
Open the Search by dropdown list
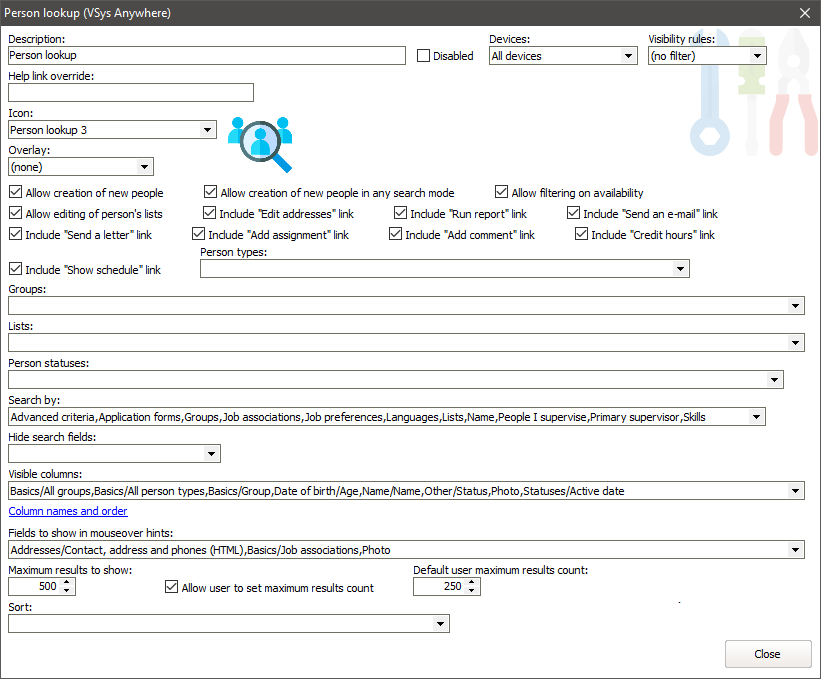point(756,417)
